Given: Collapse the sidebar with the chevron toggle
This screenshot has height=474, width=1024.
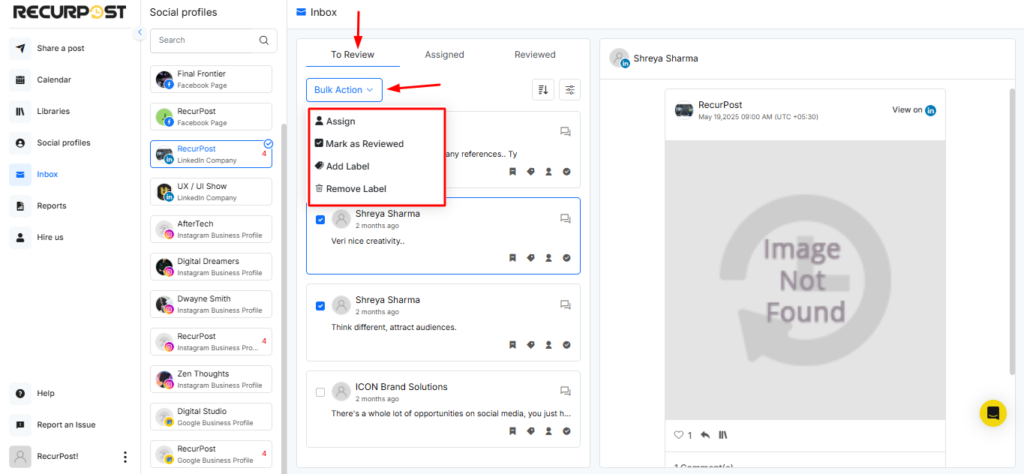Looking at the screenshot, I should (140, 32).
